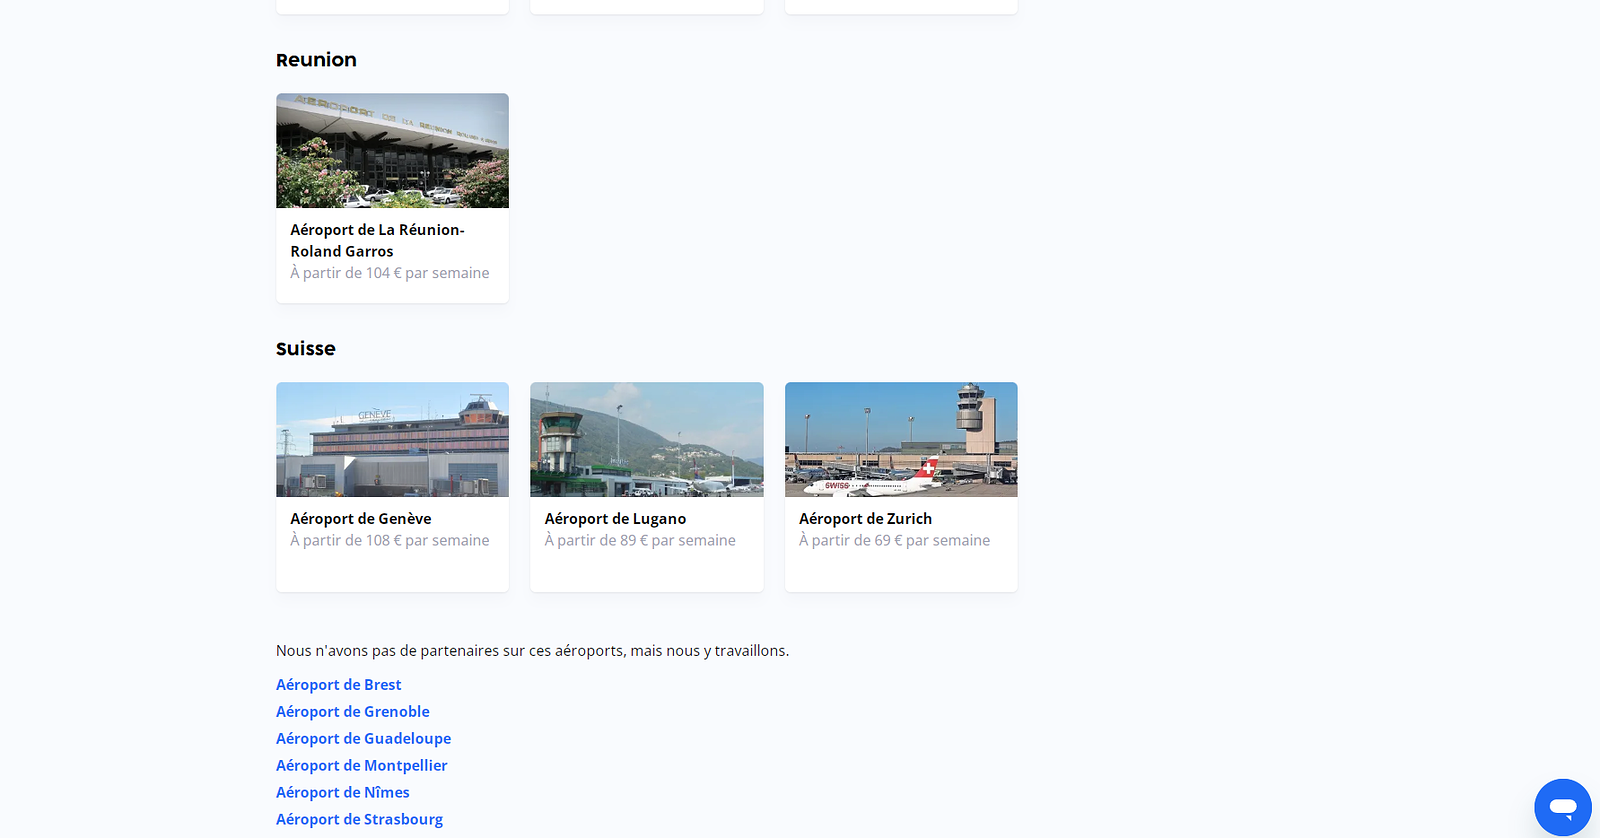Image resolution: width=1600 pixels, height=838 pixels.
Task: Select the Aéroport de Zurich title
Action: coord(865,519)
